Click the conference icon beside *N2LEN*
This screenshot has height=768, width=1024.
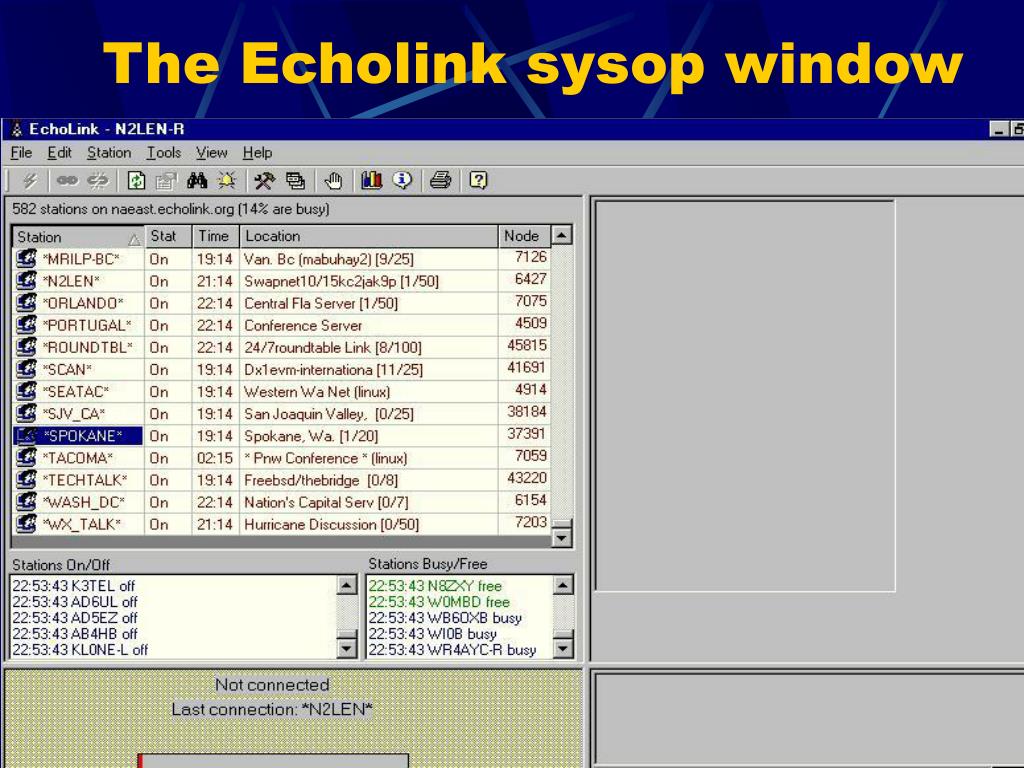tap(26, 281)
